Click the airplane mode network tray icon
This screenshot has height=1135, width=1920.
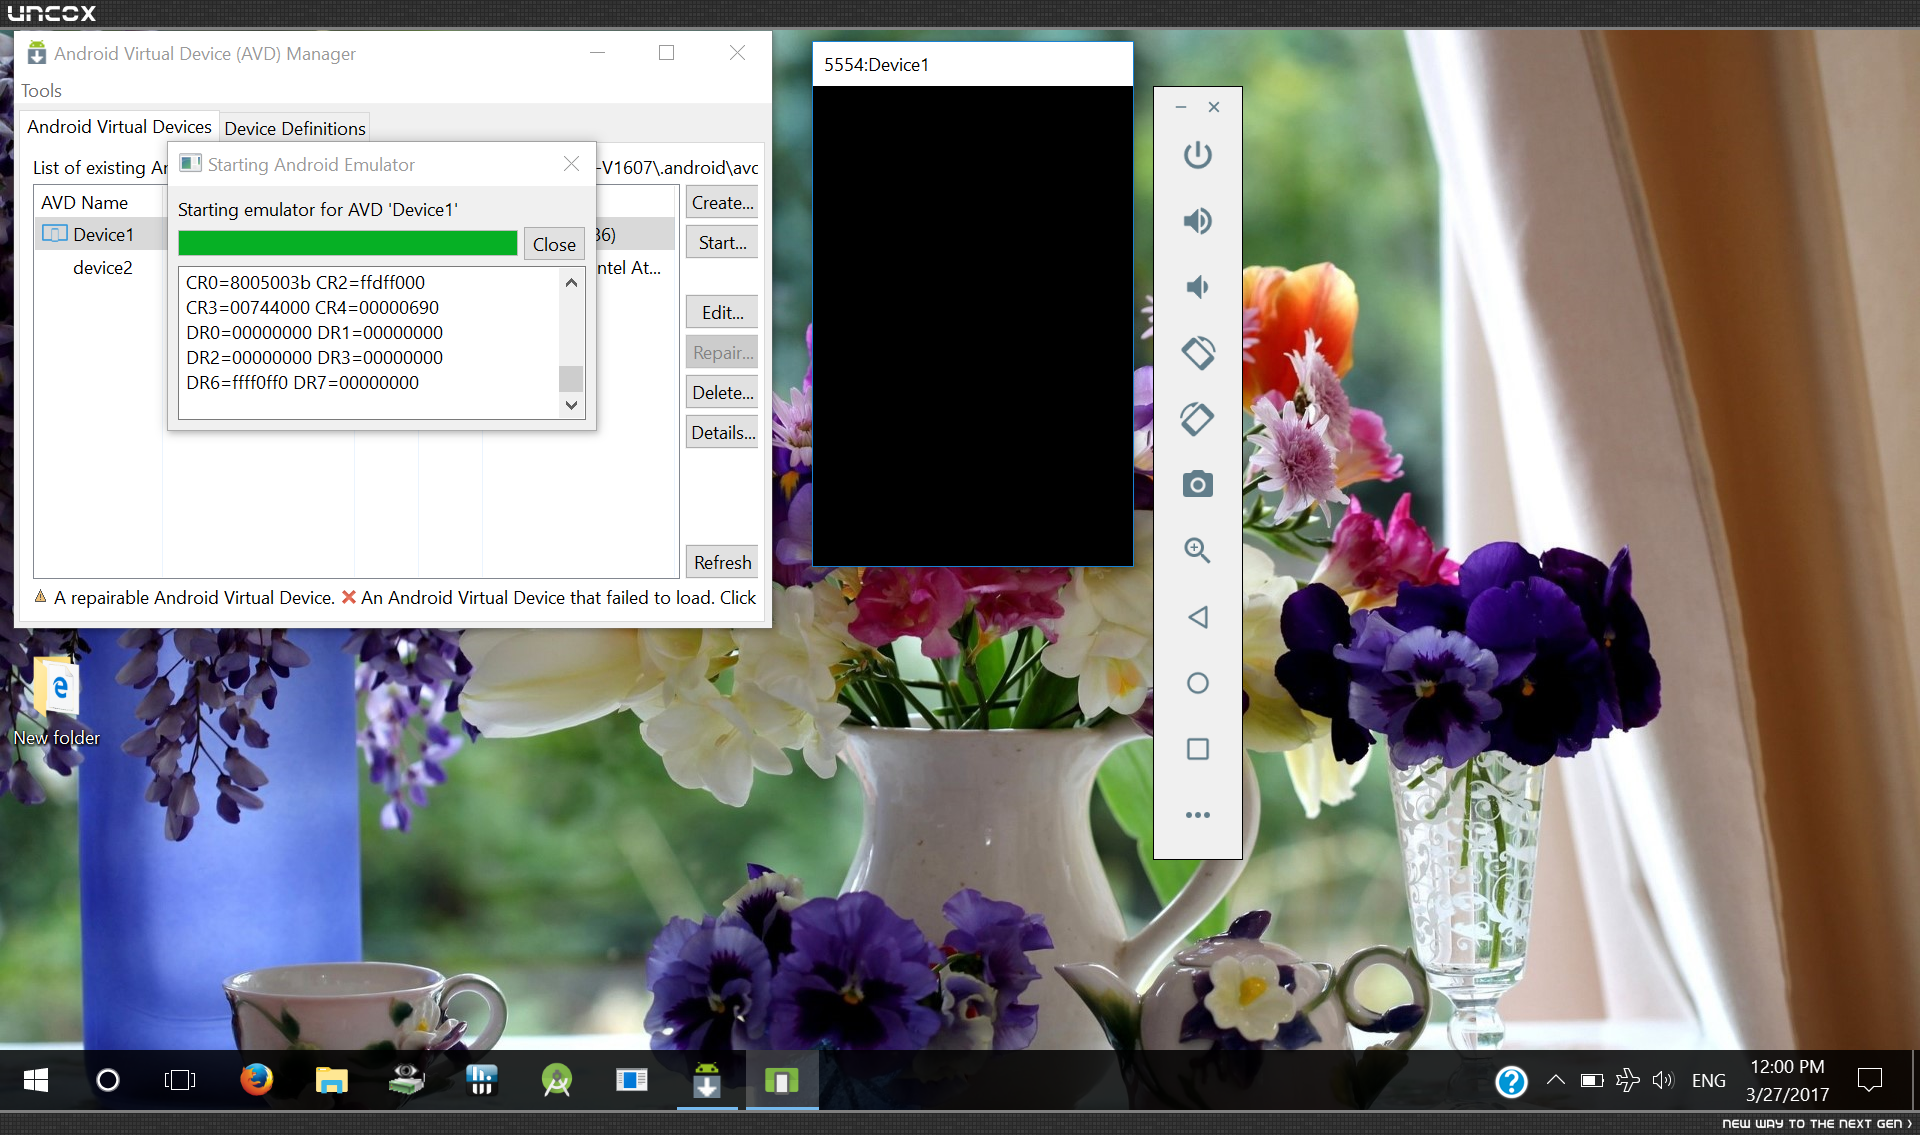click(1628, 1080)
